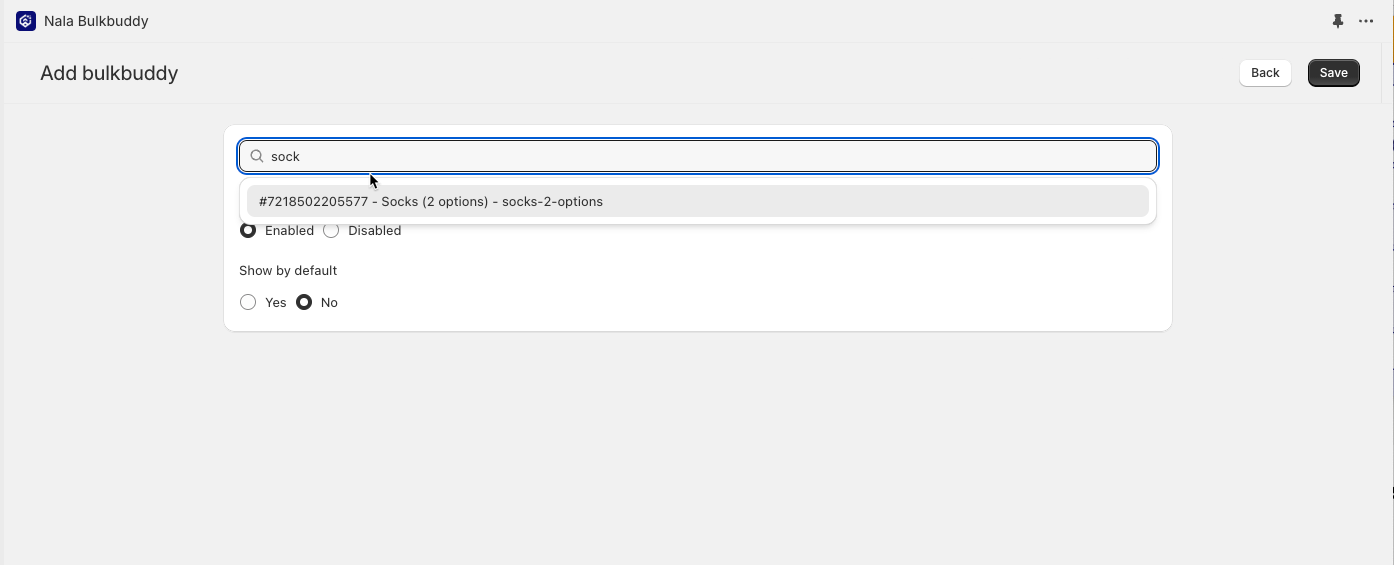1394x565 pixels.
Task: Click the "Add bulkbuddy" page heading
Action: [109, 73]
